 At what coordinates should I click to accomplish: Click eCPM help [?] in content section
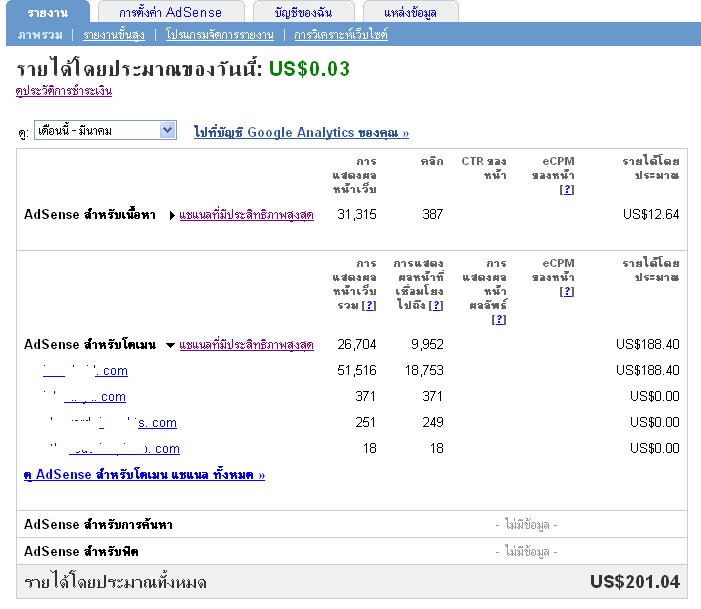567,190
